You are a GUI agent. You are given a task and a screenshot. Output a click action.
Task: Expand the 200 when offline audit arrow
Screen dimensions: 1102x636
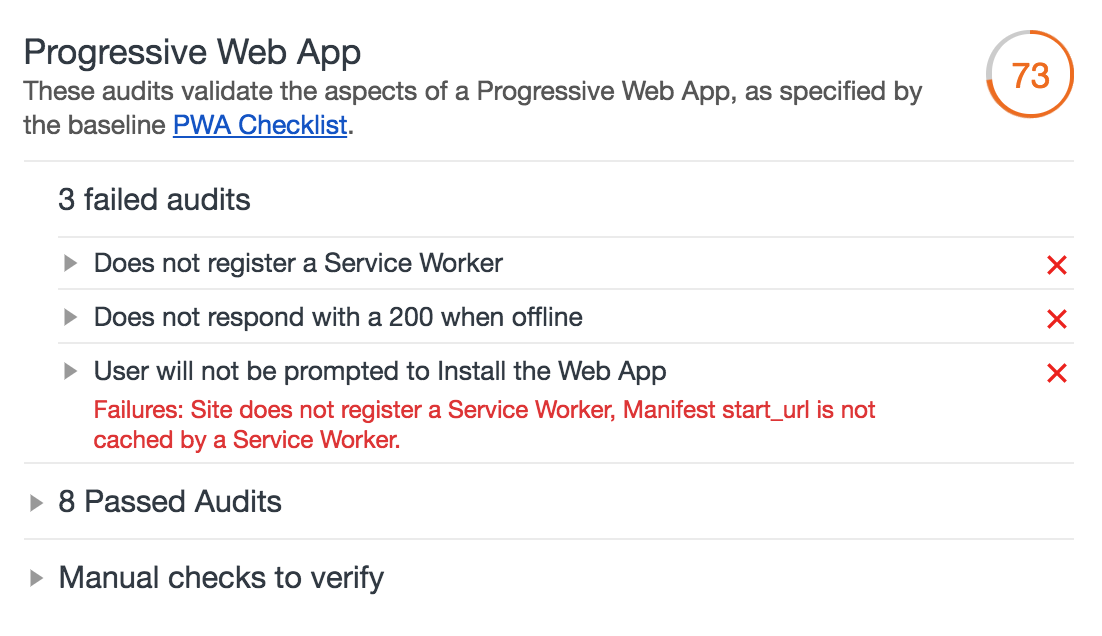[70, 317]
